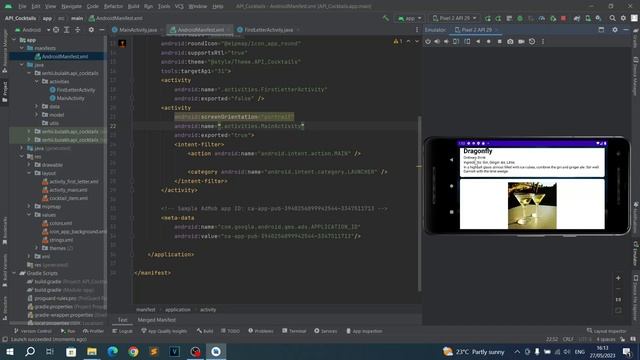Image resolution: width=640 pixels, height=360 pixels.
Task: Click emulator zoom in plus button
Action: [618, 278]
